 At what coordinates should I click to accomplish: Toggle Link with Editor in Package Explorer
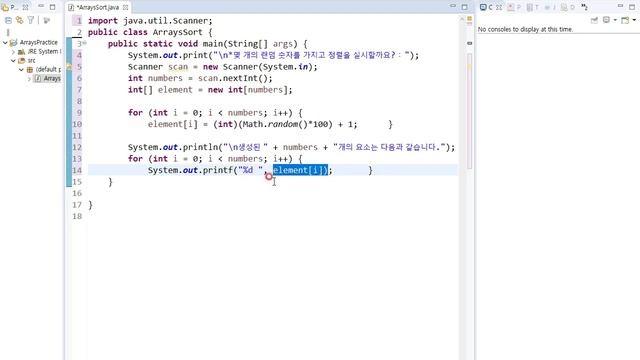coord(19,20)
